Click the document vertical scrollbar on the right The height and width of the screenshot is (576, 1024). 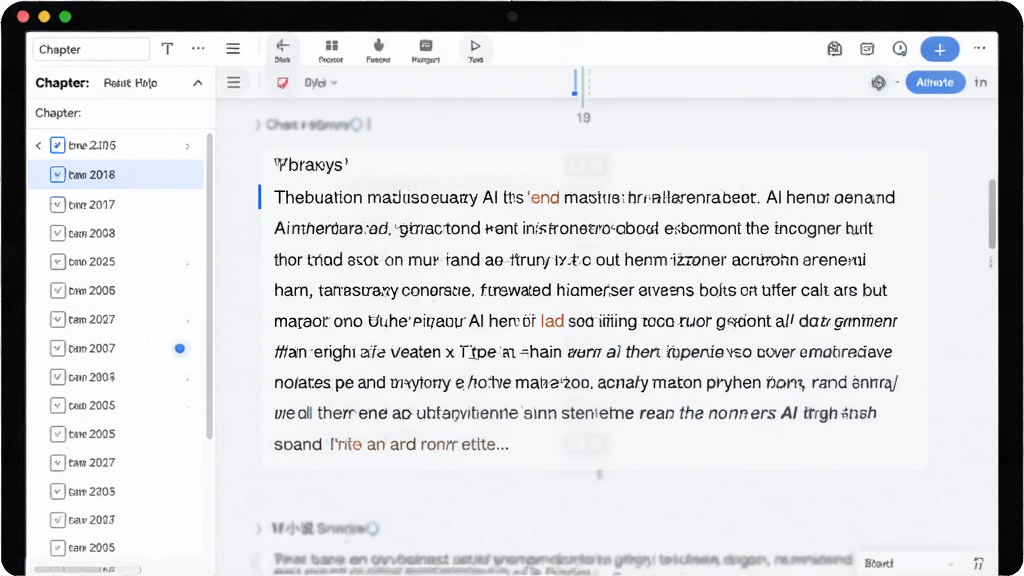992,214
